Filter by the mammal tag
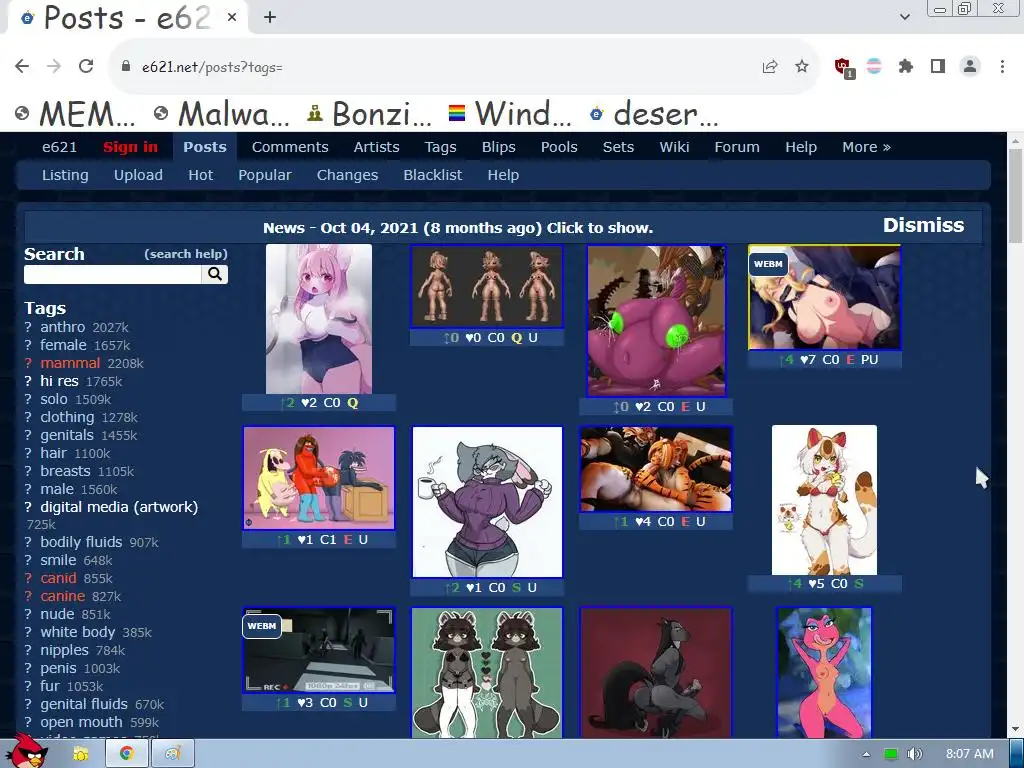This screenshot has width=1024, height=768. pos(70,363)
